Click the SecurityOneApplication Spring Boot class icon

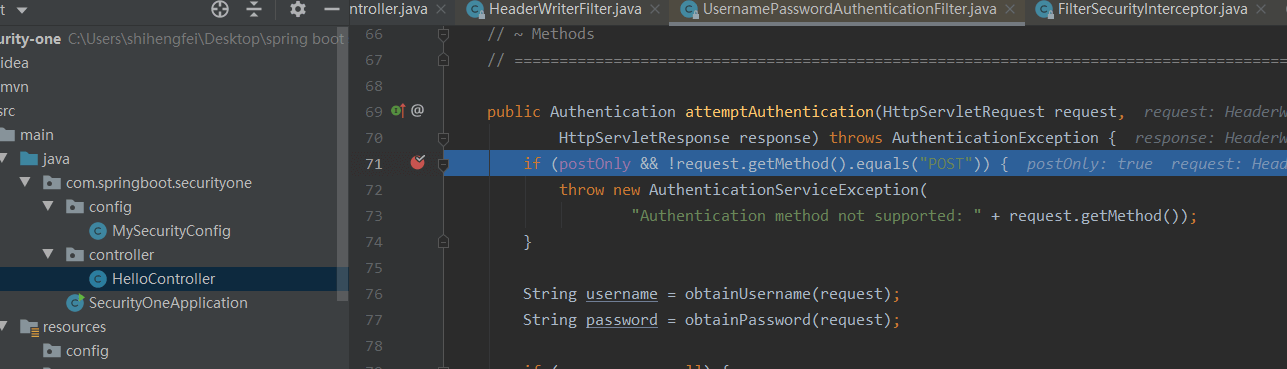coord(75,303)
